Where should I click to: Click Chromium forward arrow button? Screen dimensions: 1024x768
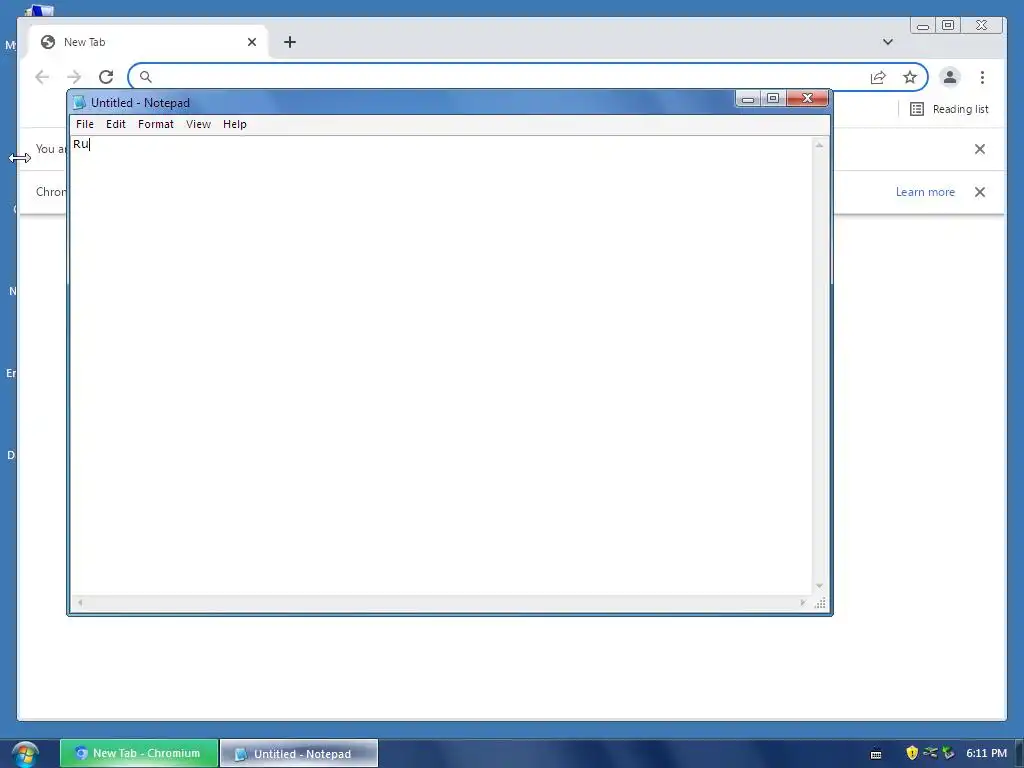[74, 77]
